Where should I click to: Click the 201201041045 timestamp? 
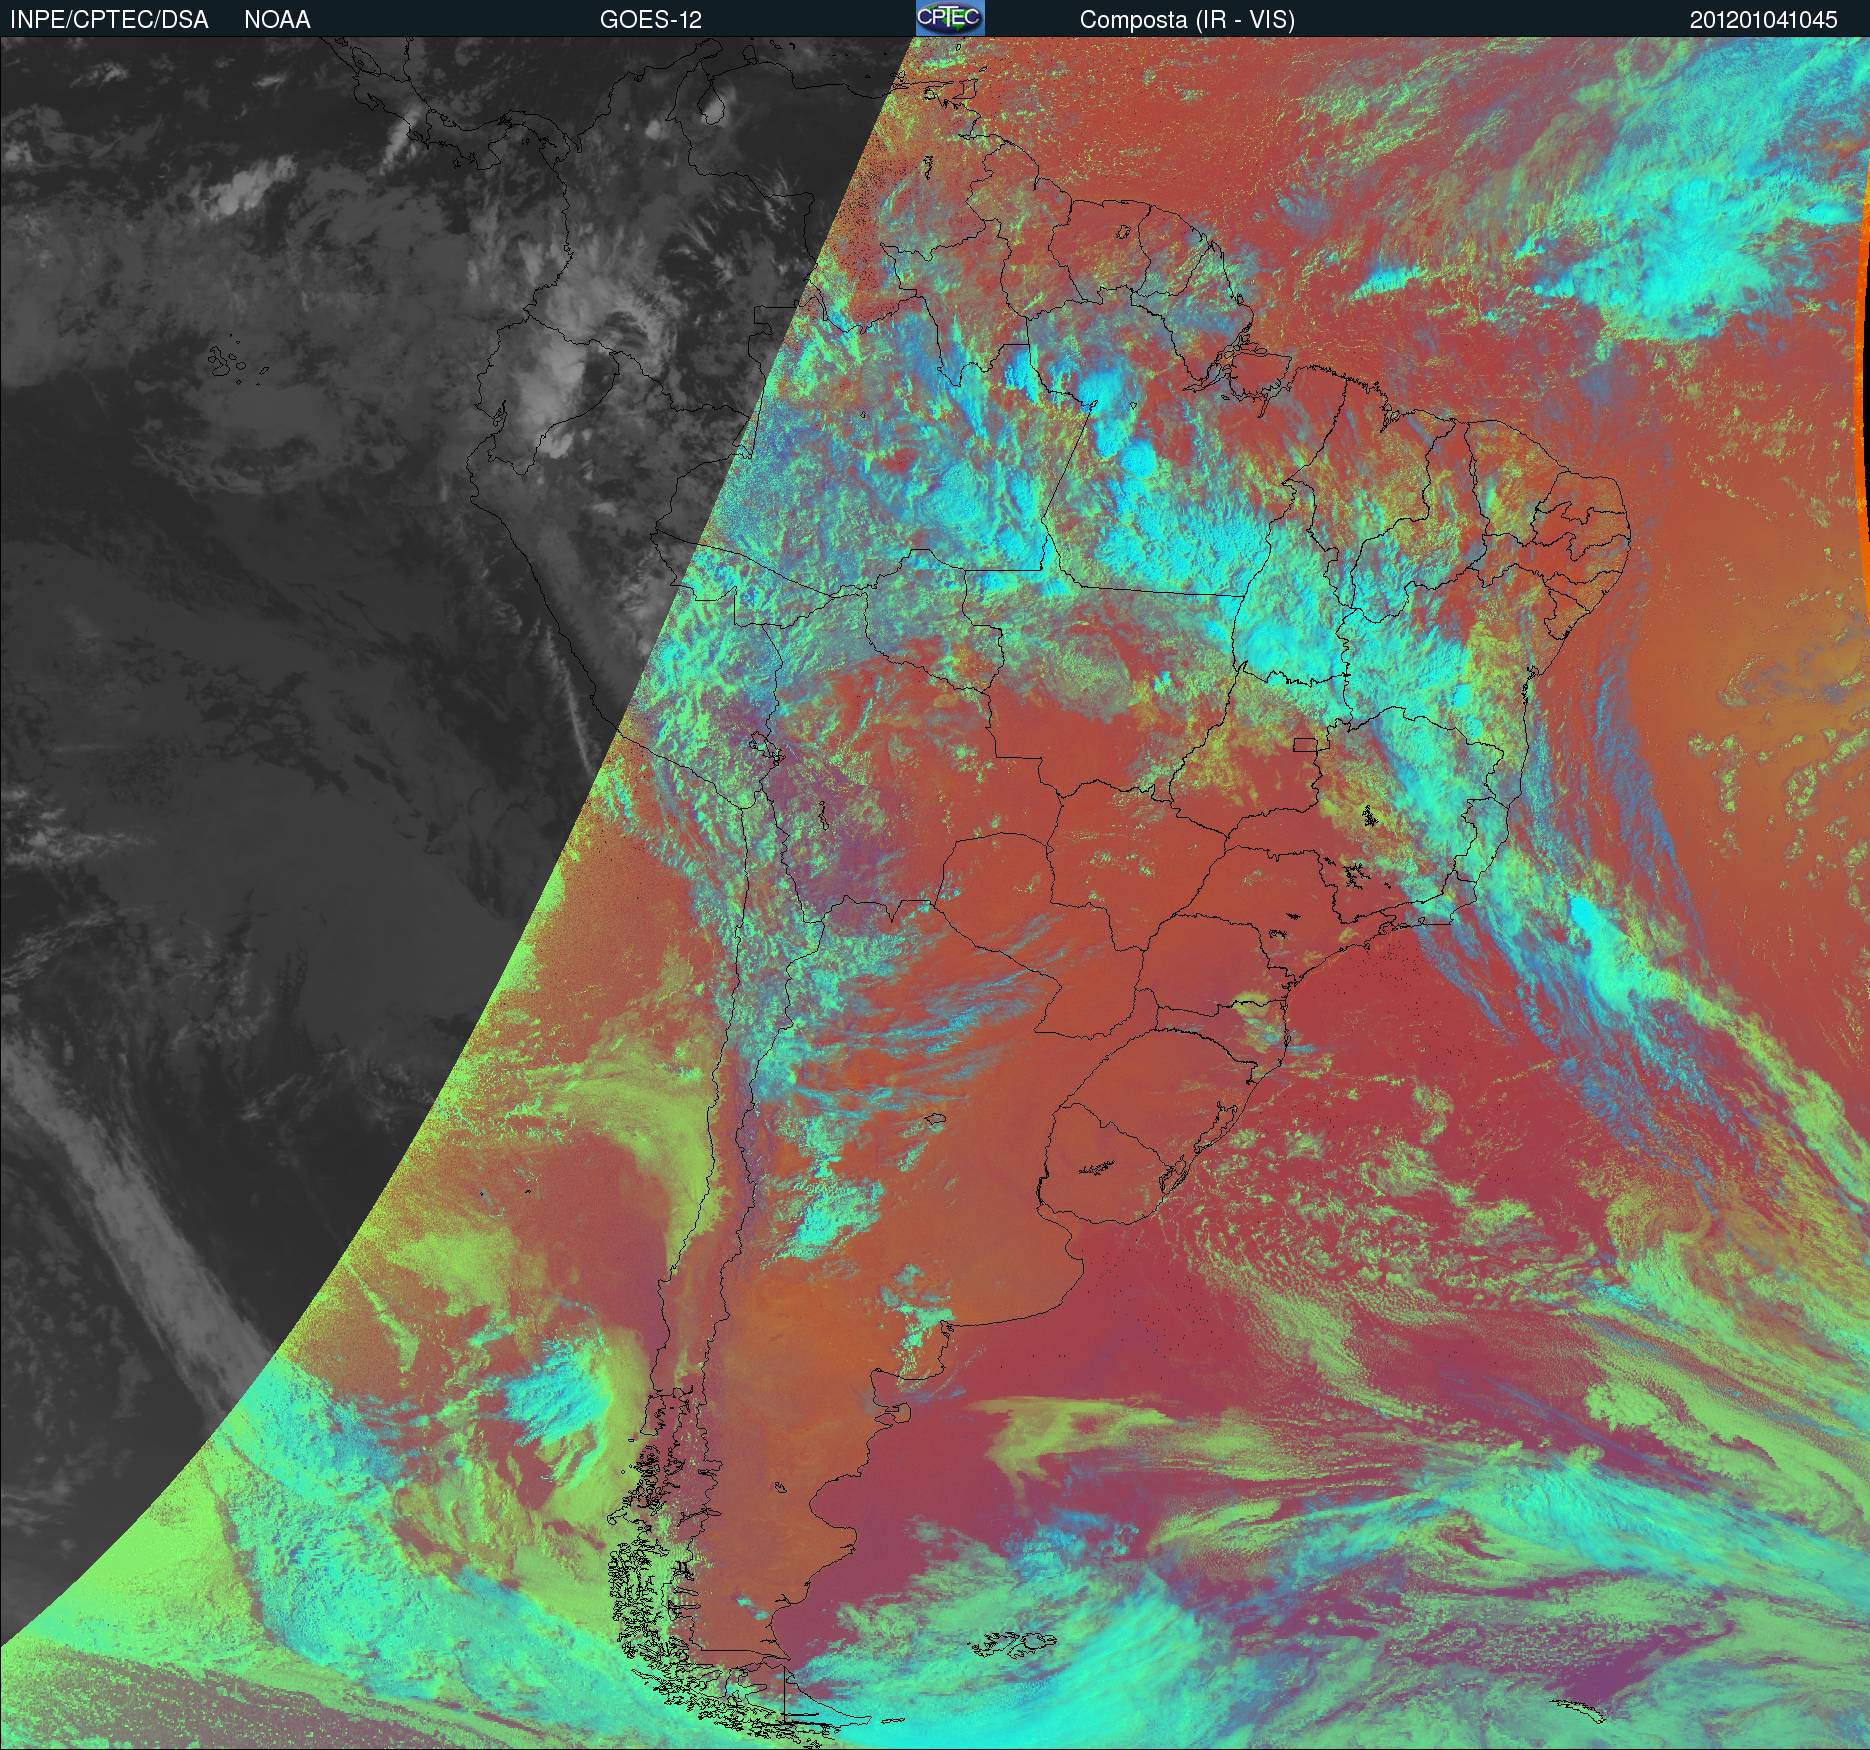click(1763, 20)
